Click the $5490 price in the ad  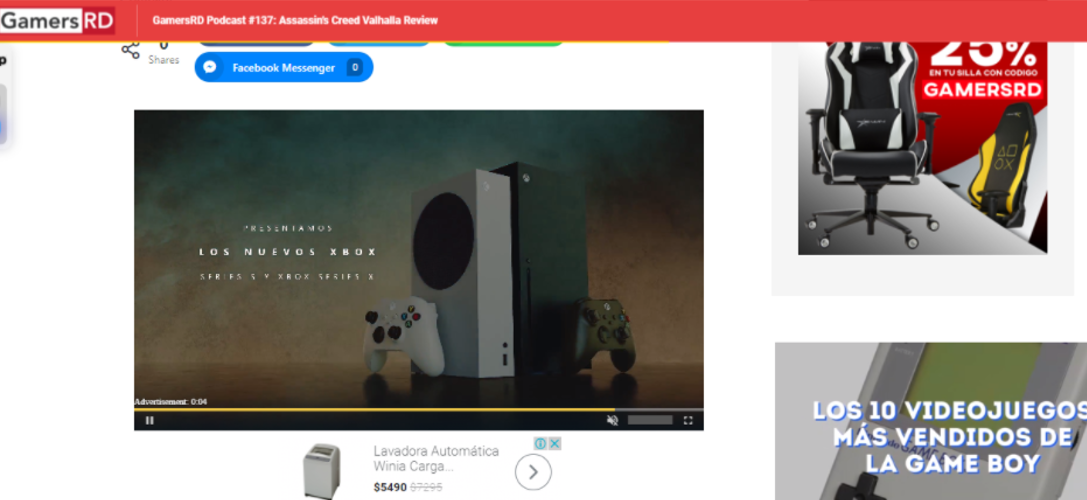[x=390, y=488]
